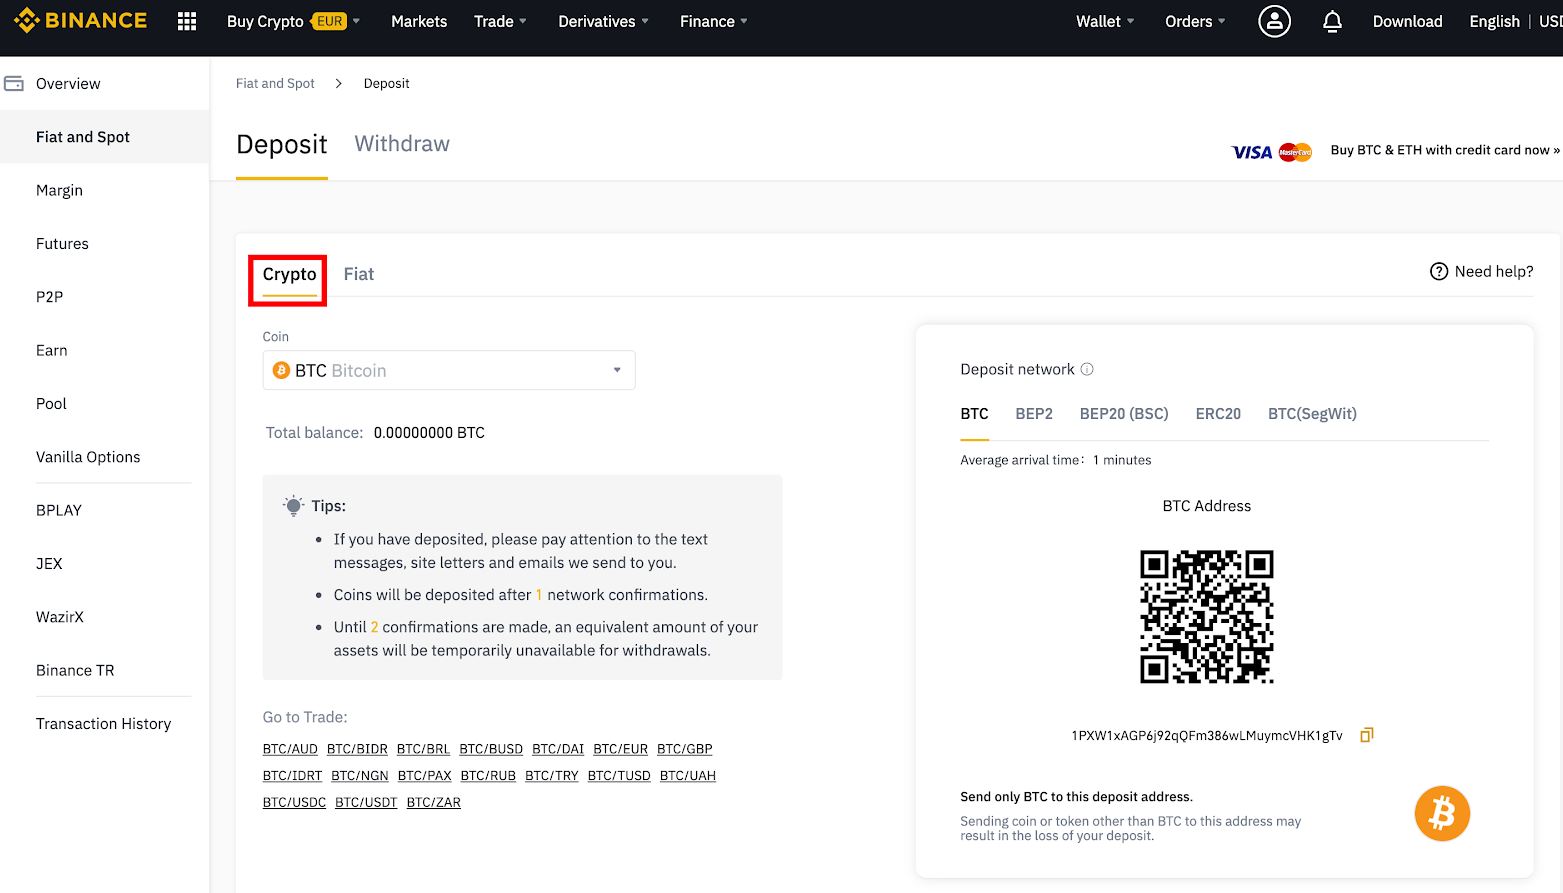Click the Fiat and Spot breadcrumb link

coord(275,84)
